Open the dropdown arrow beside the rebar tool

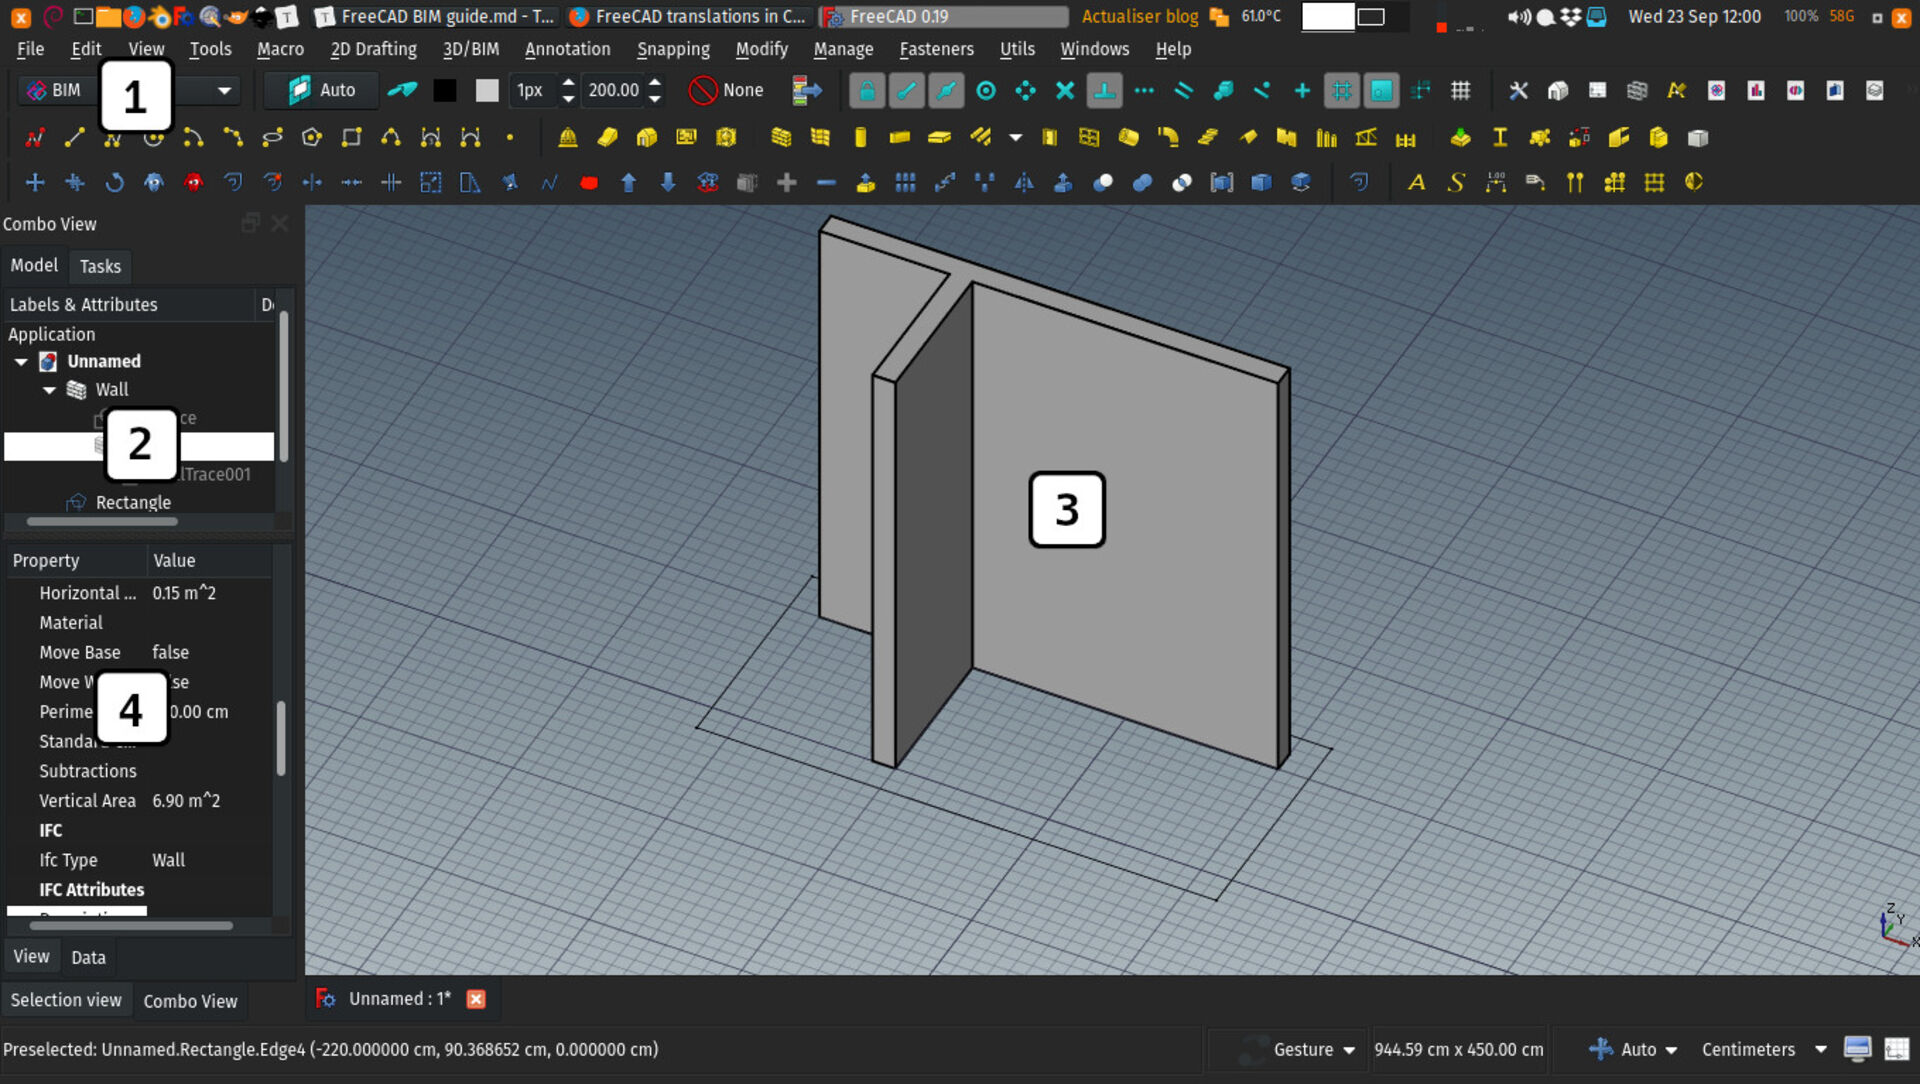pos(1015,138)
